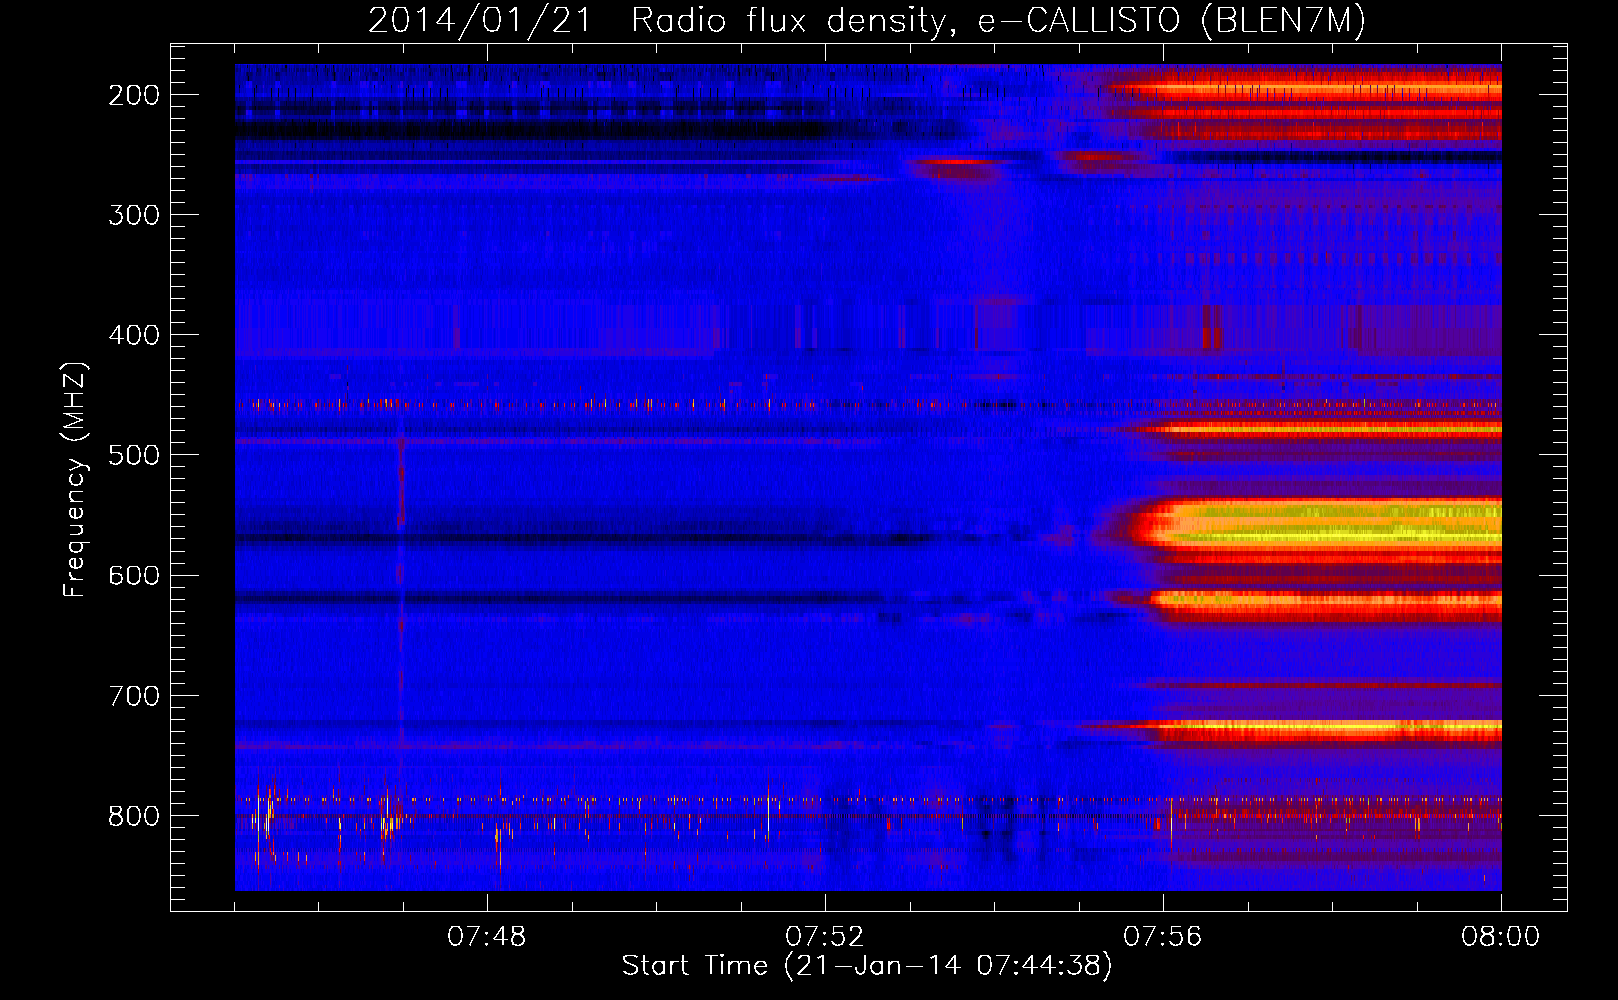Screen dimensions: 1618x1000
Task: Click the 'Frequency (MHZ)' y-axis label
Action: pyautogui.click(x=74, y=480)
